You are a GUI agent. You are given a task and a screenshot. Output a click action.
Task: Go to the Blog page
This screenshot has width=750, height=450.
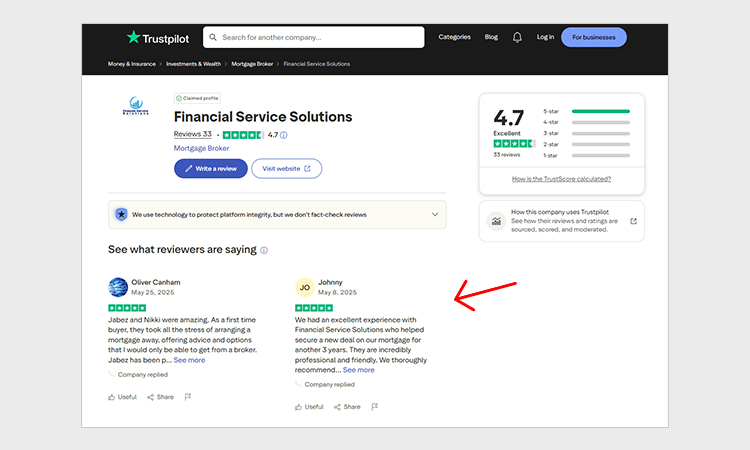[491, 37]
